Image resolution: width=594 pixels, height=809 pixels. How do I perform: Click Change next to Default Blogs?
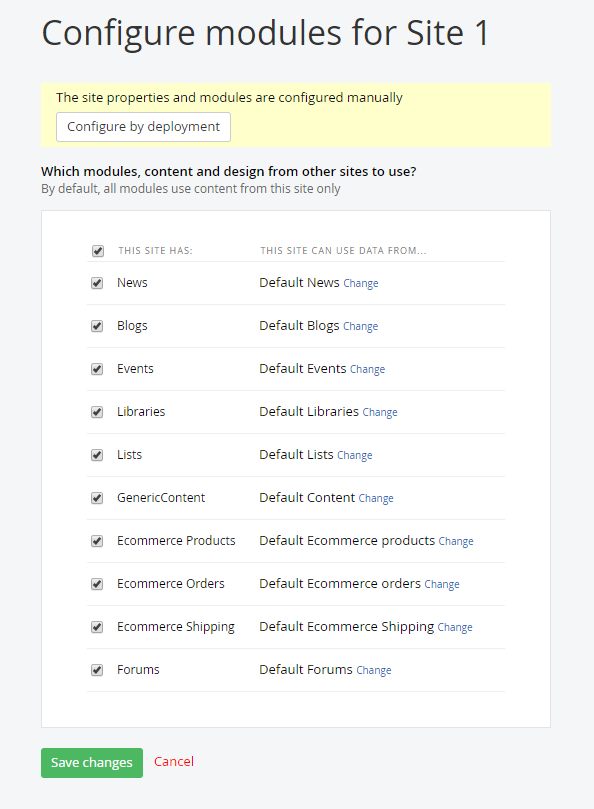click(x=361, y=326)
